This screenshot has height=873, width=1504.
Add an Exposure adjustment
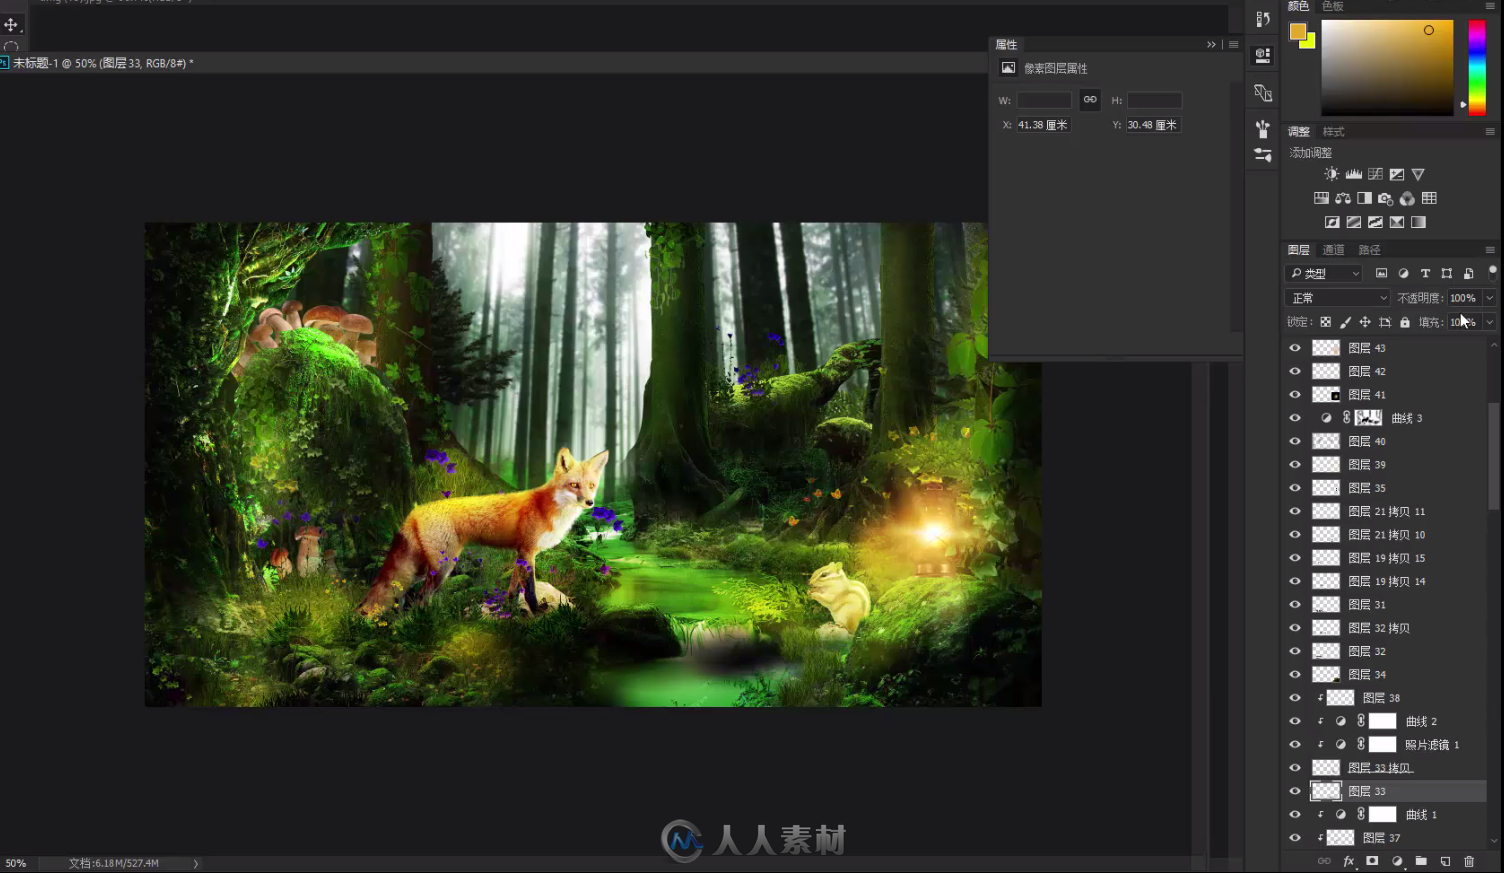click(x=1397, y=174)
